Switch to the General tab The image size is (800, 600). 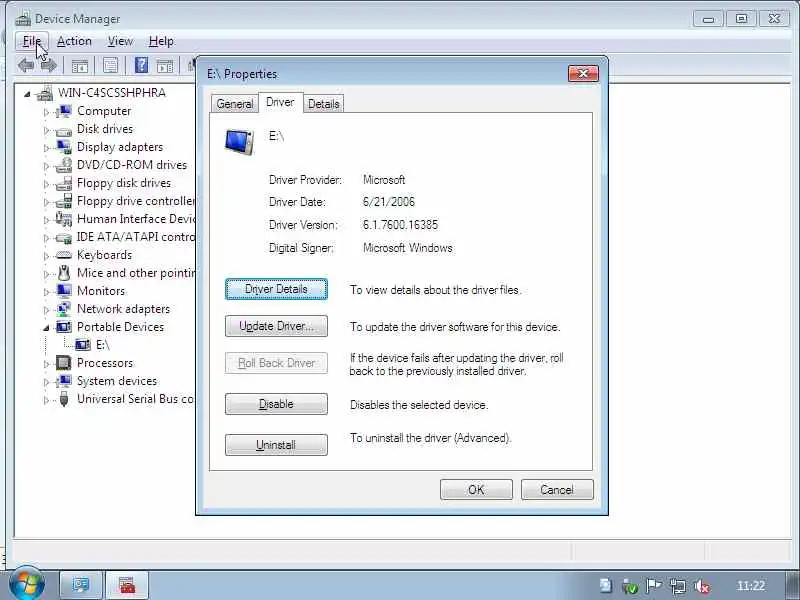pos(235,104)
